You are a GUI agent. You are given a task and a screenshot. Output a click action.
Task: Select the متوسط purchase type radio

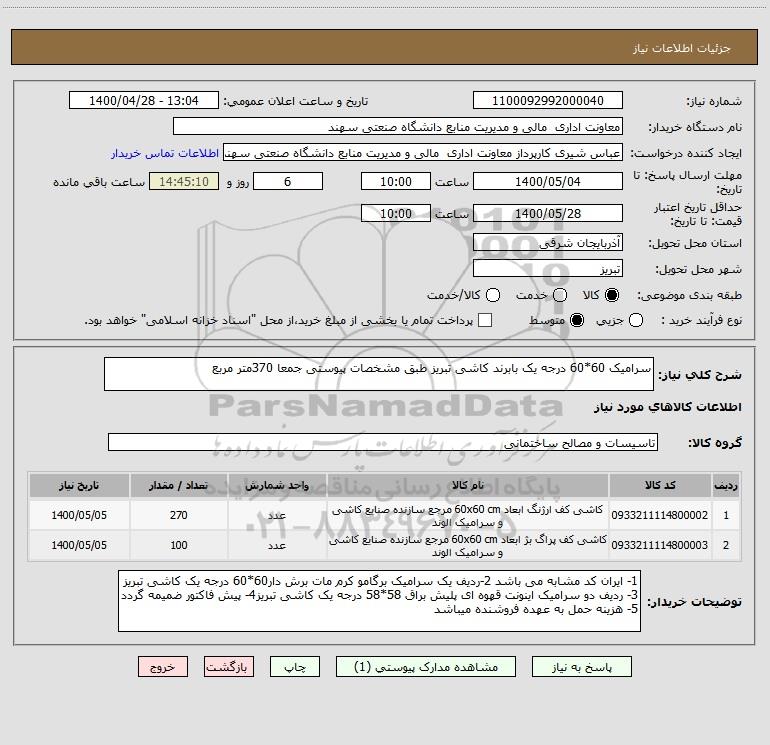[x=577, y=321]
